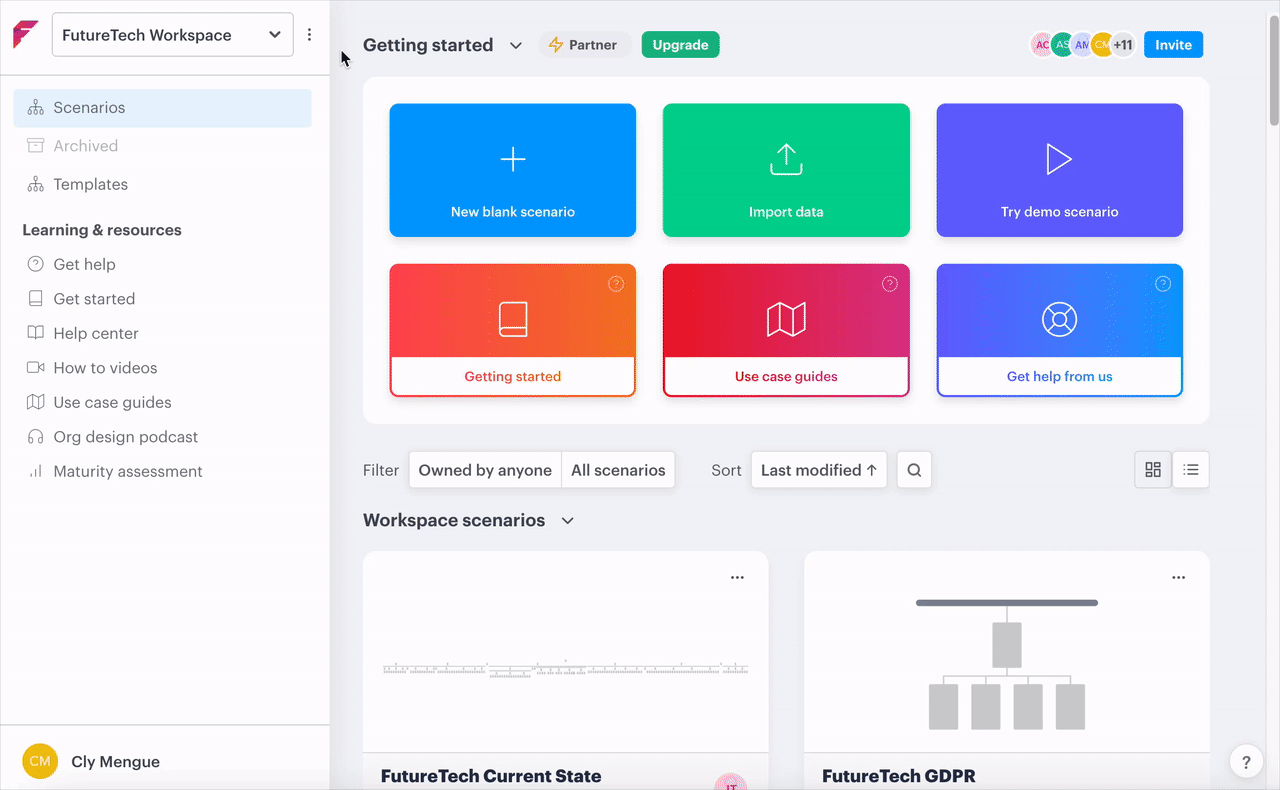The height and width of the screenshot is (790, 1280).
Task: Click the info icon on Use case guides tile
Action: tap(889, 284)
